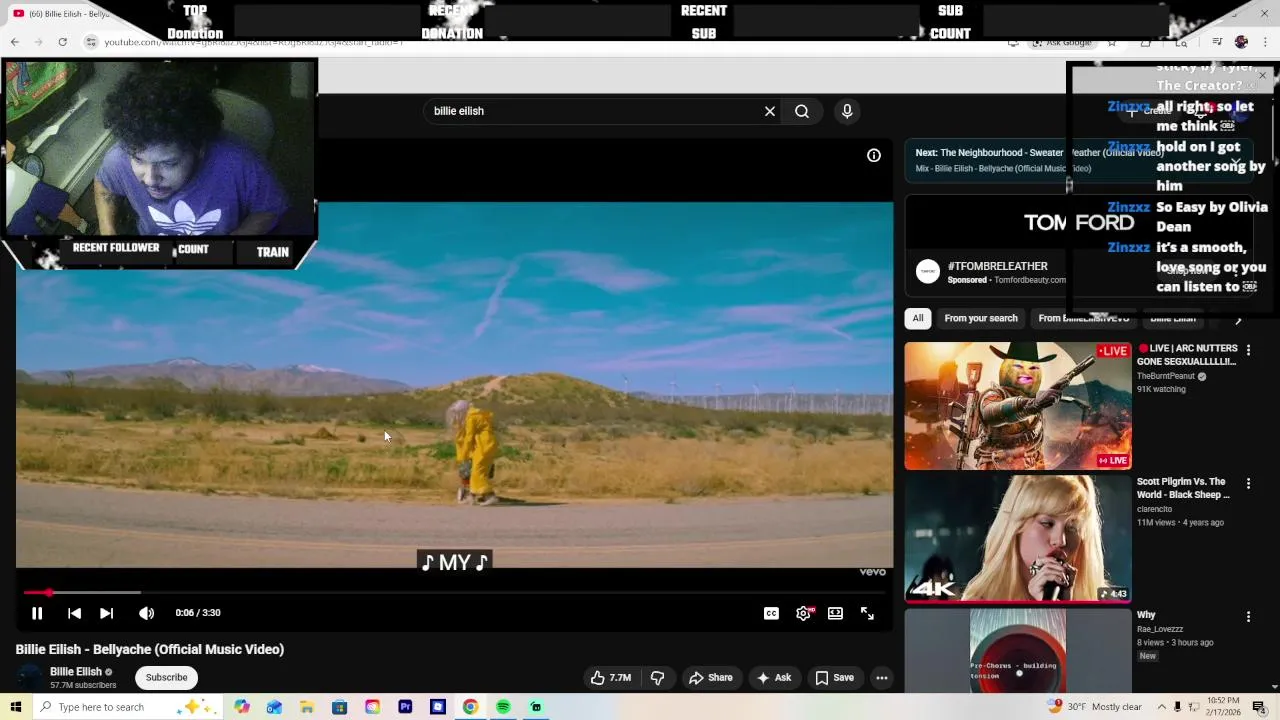Viewport: 1280px width, 720px height.
Task: Open the video info card icon
Action: pyautogui.click(x=874, y=155)
